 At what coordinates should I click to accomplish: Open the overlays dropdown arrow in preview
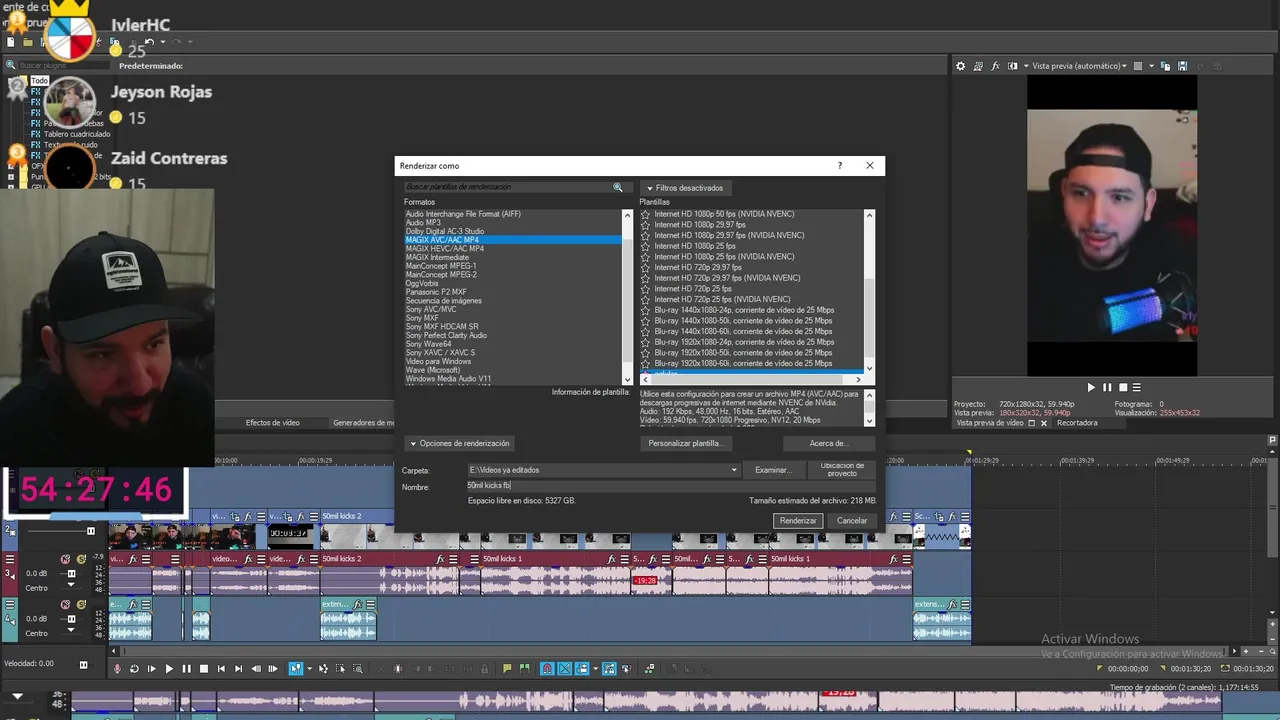[x=1151, y=66]
